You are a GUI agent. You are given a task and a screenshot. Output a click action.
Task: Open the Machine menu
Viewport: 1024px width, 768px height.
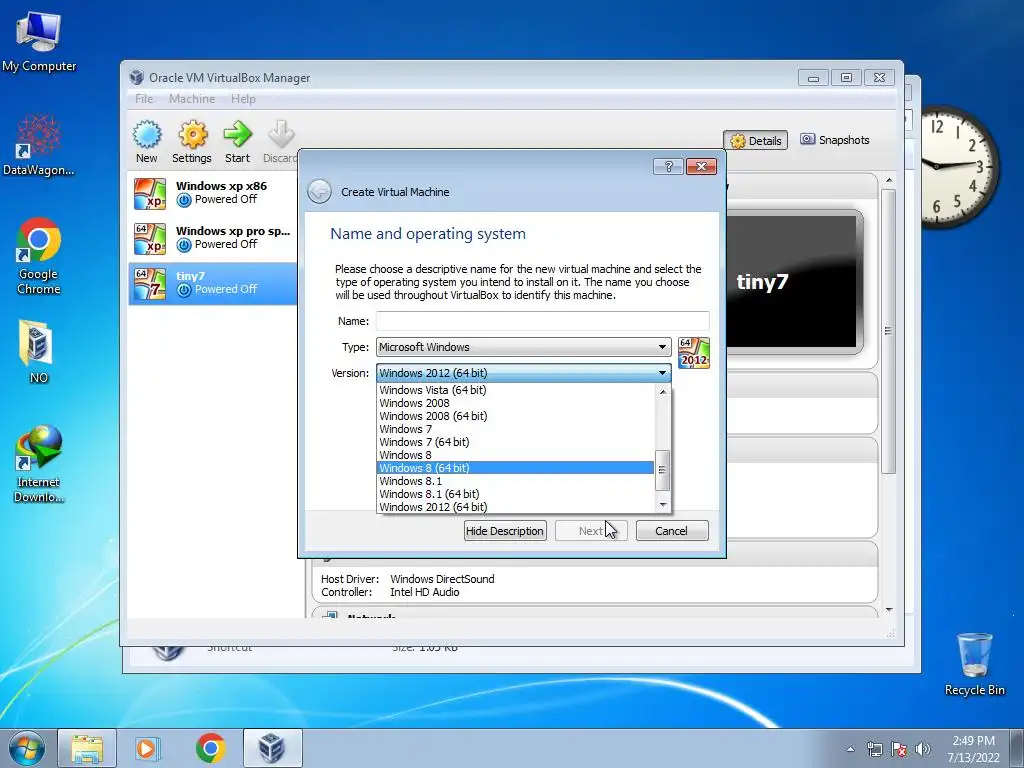point(192,99)
